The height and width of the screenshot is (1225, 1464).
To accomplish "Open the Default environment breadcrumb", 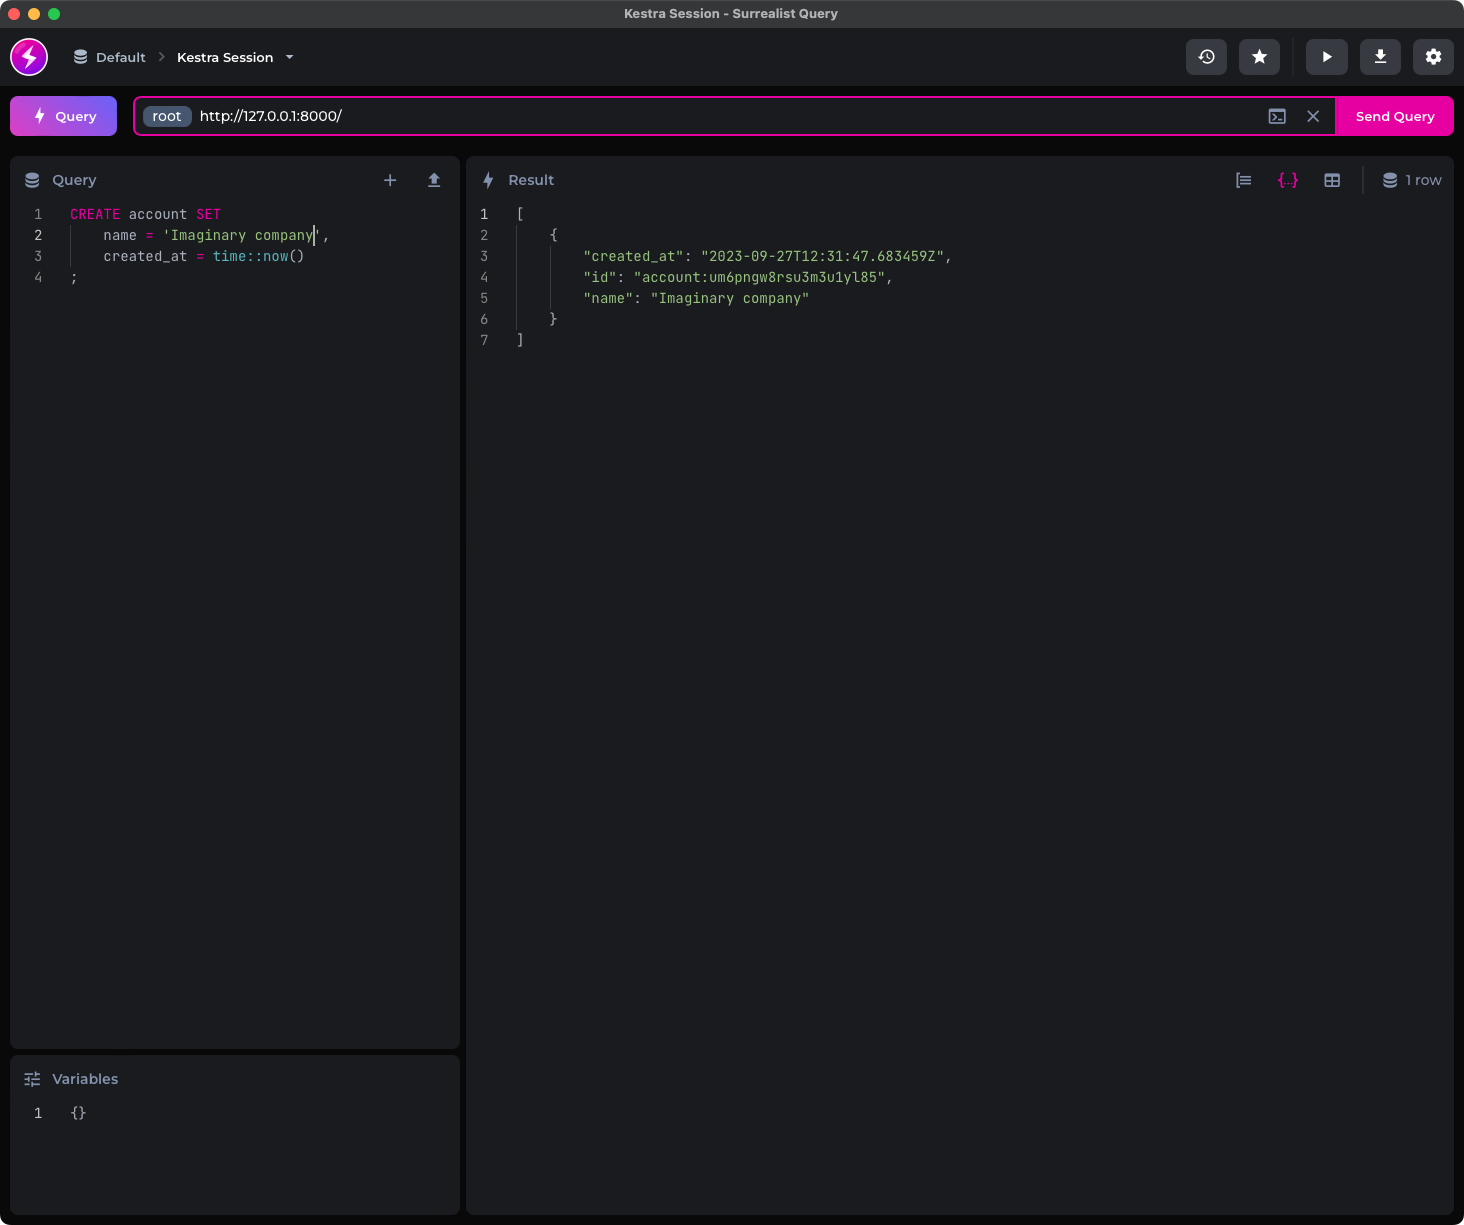I will pyautogui.click(x=110, y=57).
